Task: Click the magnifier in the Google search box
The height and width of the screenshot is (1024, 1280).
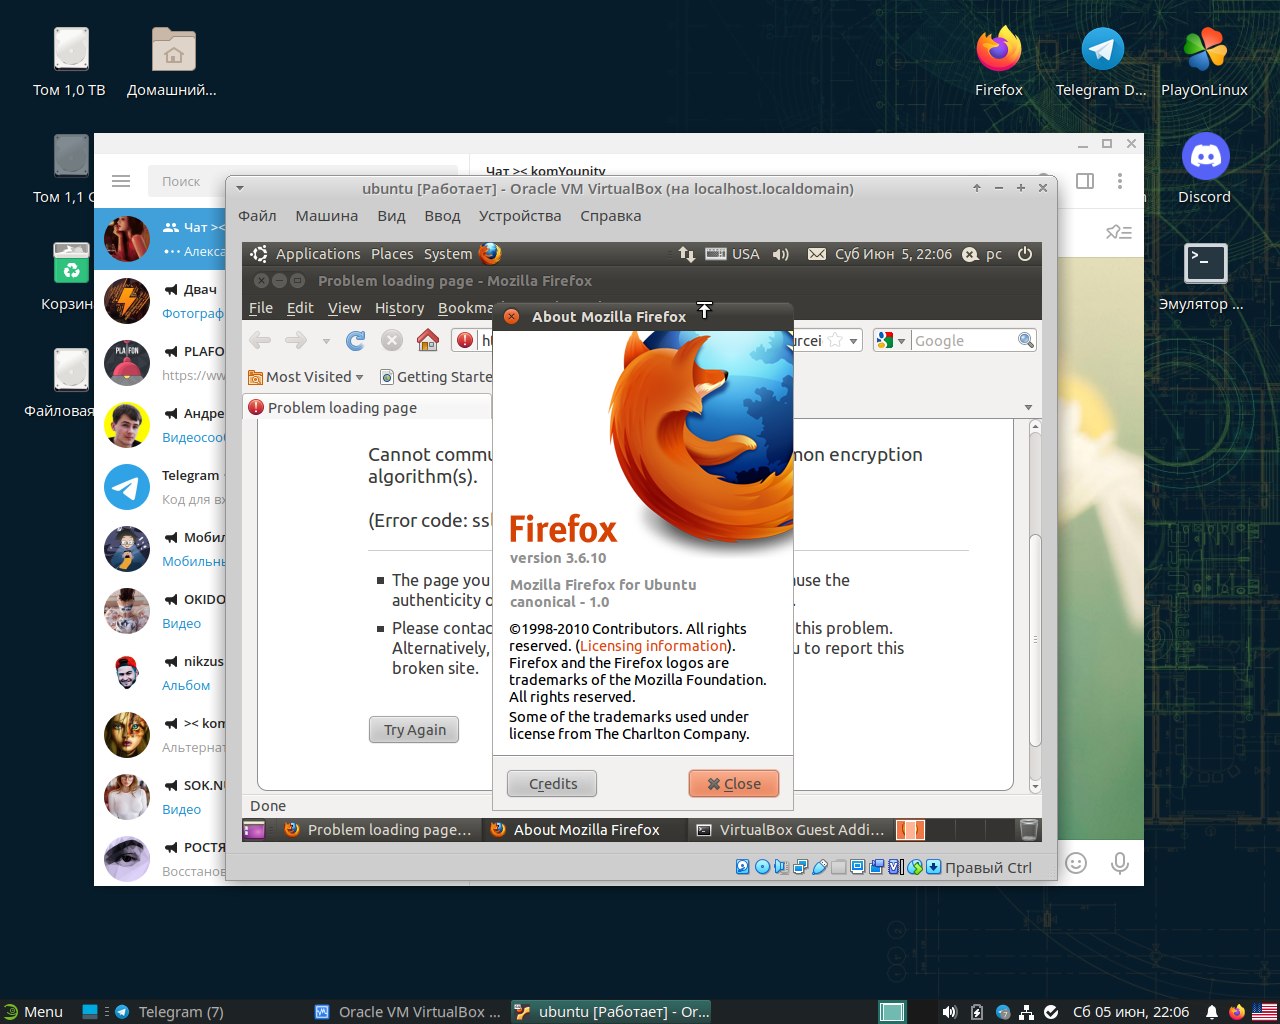Action: 1026,340
